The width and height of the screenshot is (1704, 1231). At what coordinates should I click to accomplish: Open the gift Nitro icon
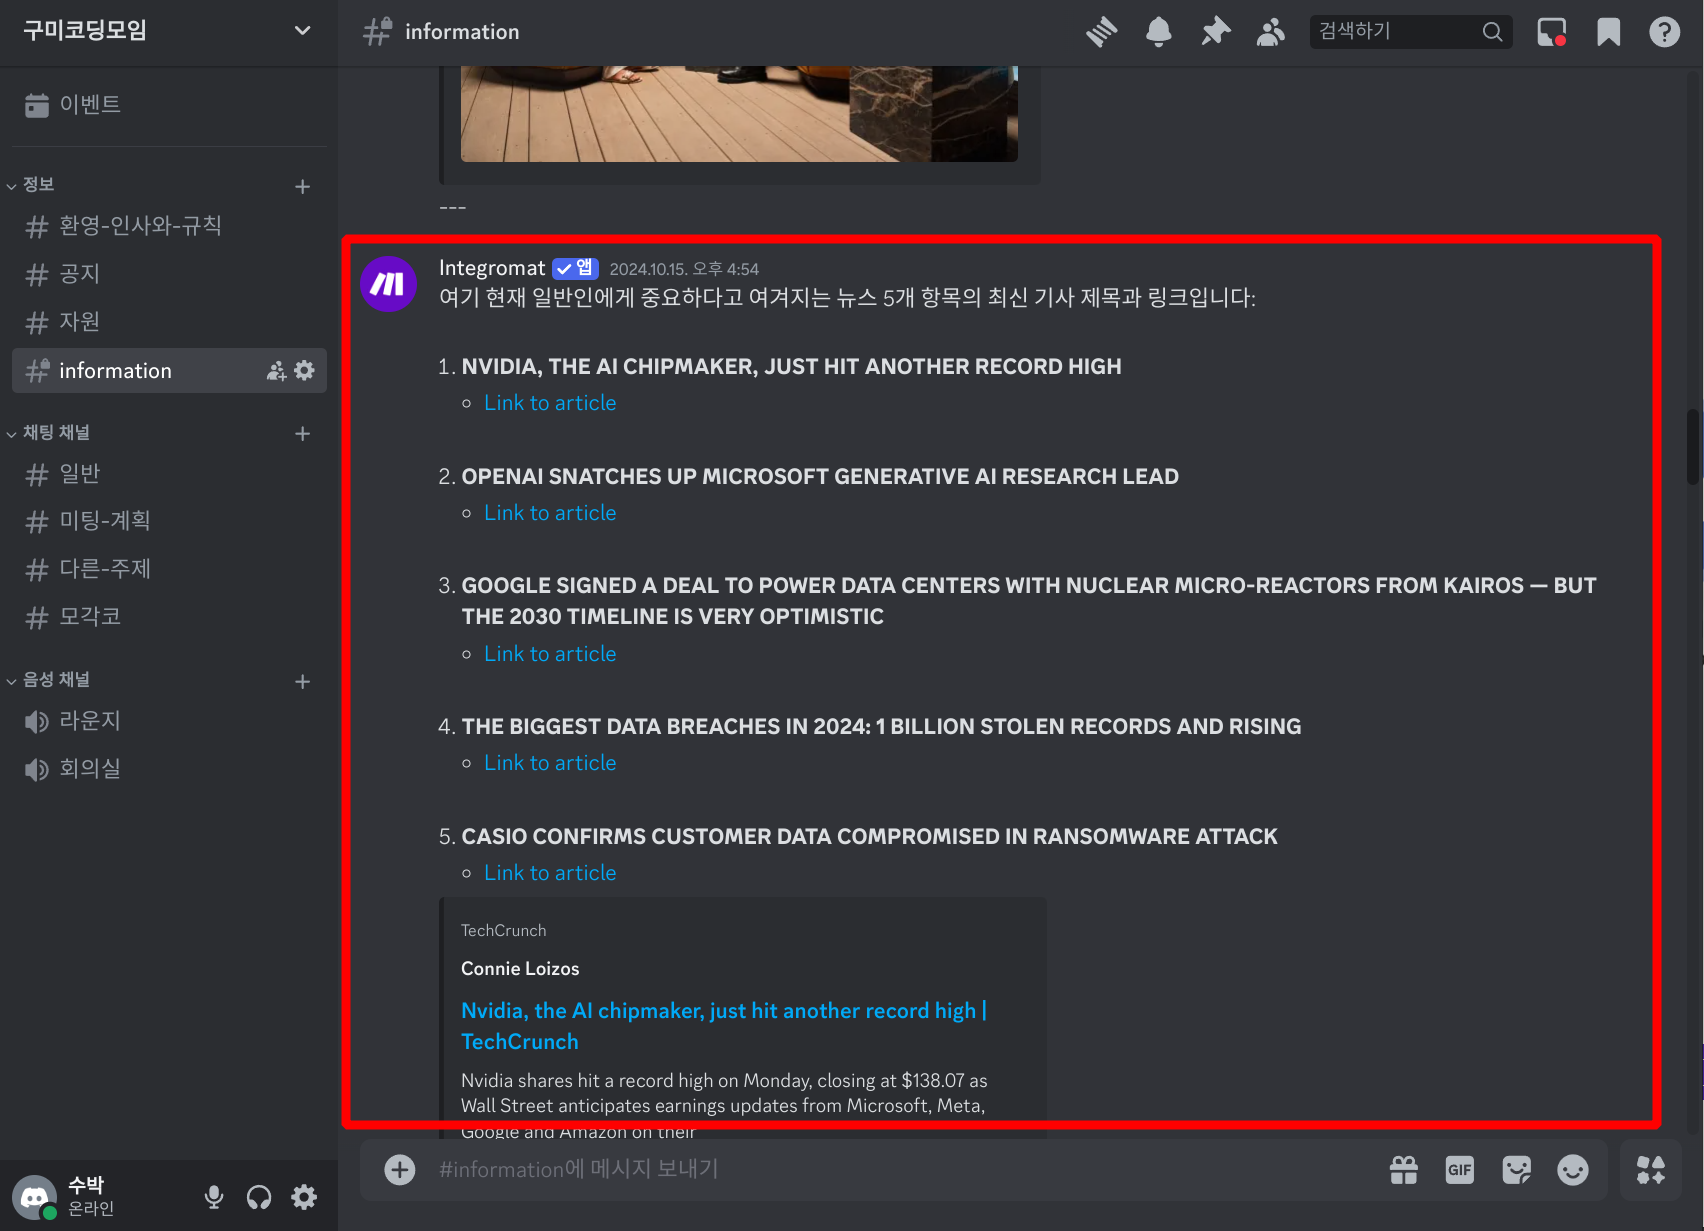click(x=1404, y=1169)
